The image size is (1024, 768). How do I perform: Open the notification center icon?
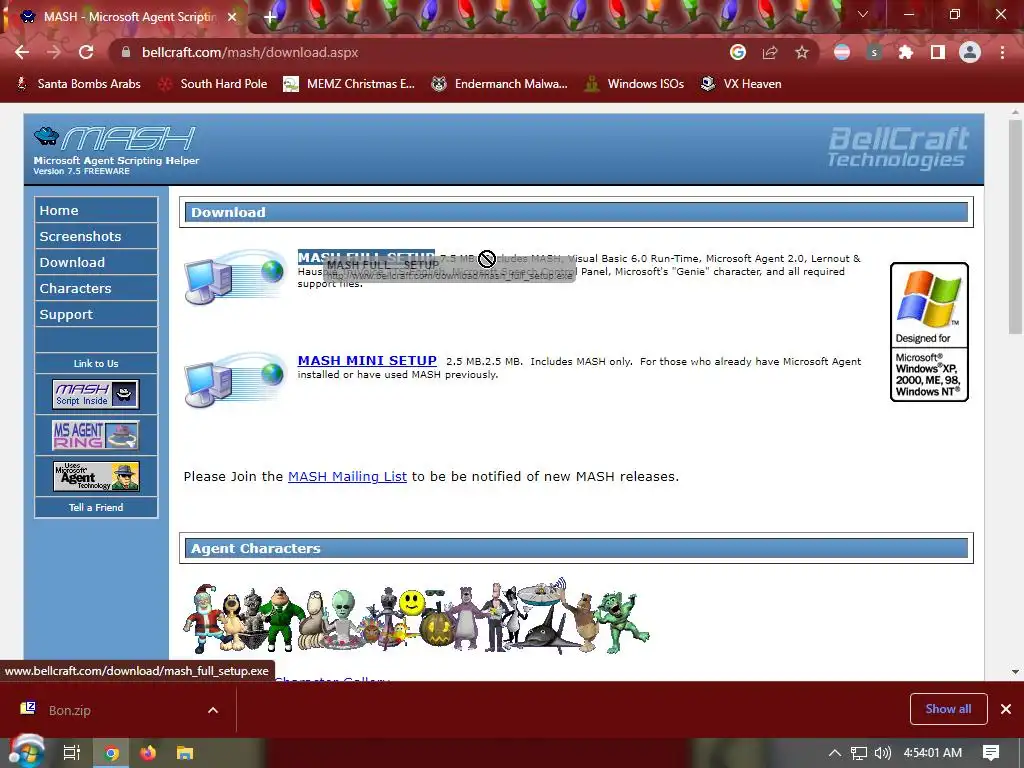click(991, 753)
